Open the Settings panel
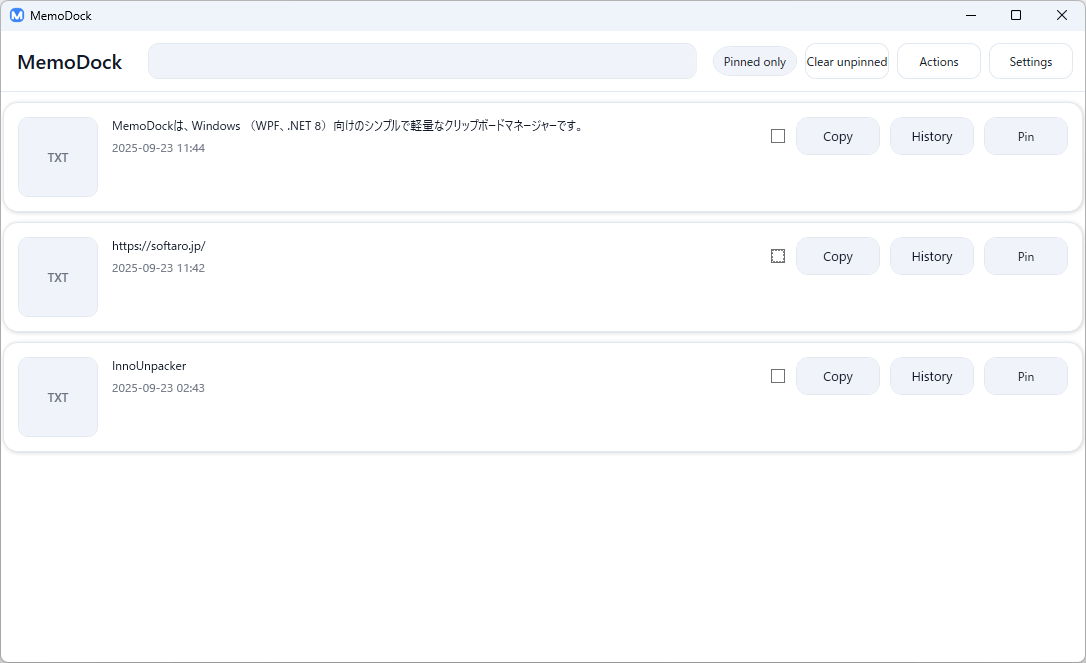The width and height of the screenshot is (1086, 663). (1031, 62)
